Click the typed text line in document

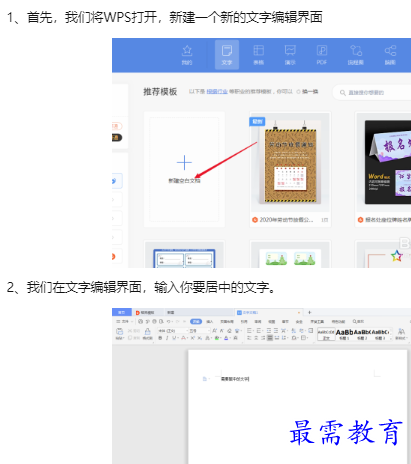(235, 379)
